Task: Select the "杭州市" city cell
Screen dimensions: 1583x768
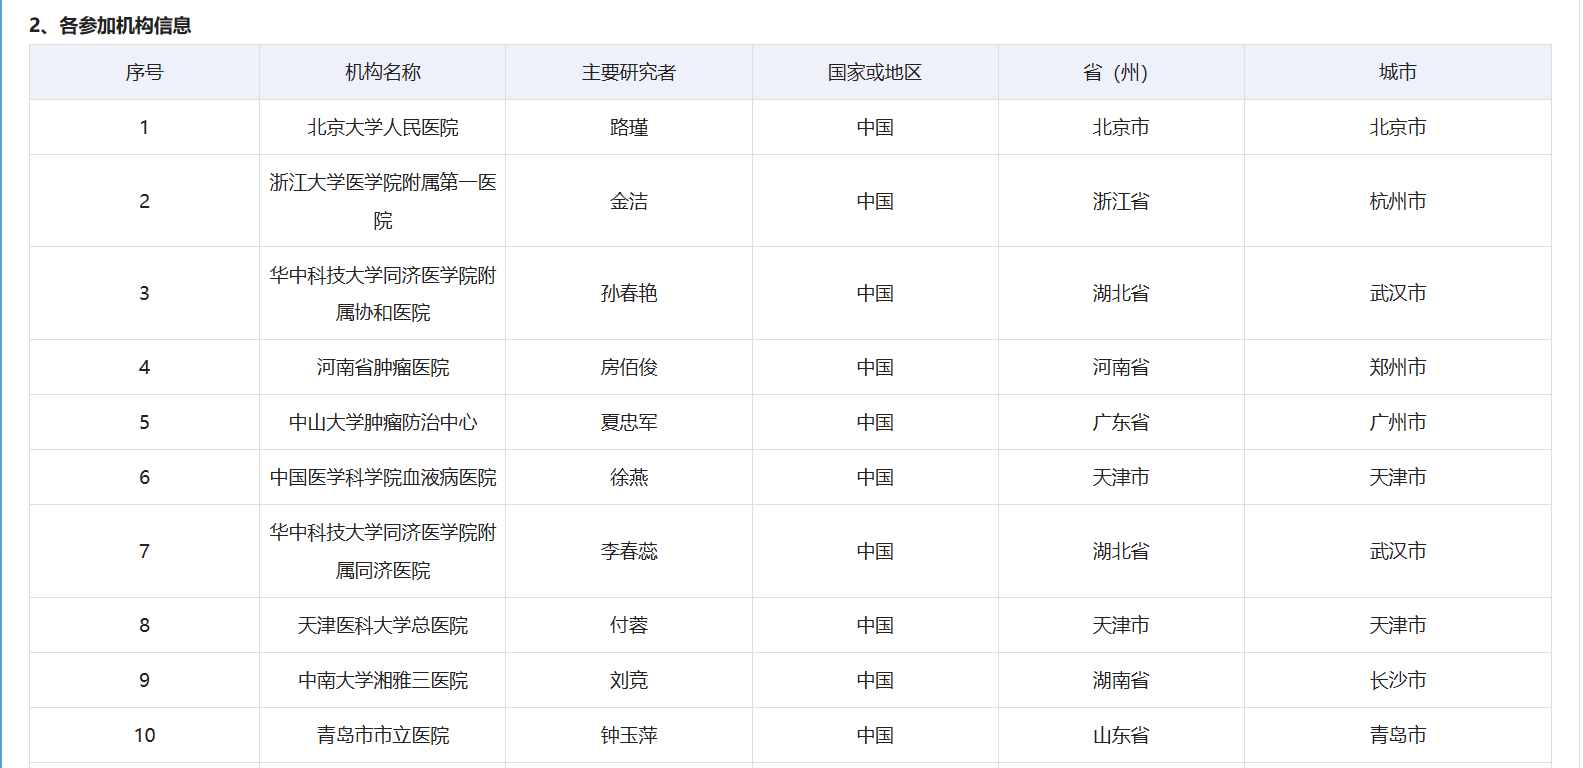Action: 1398,201
